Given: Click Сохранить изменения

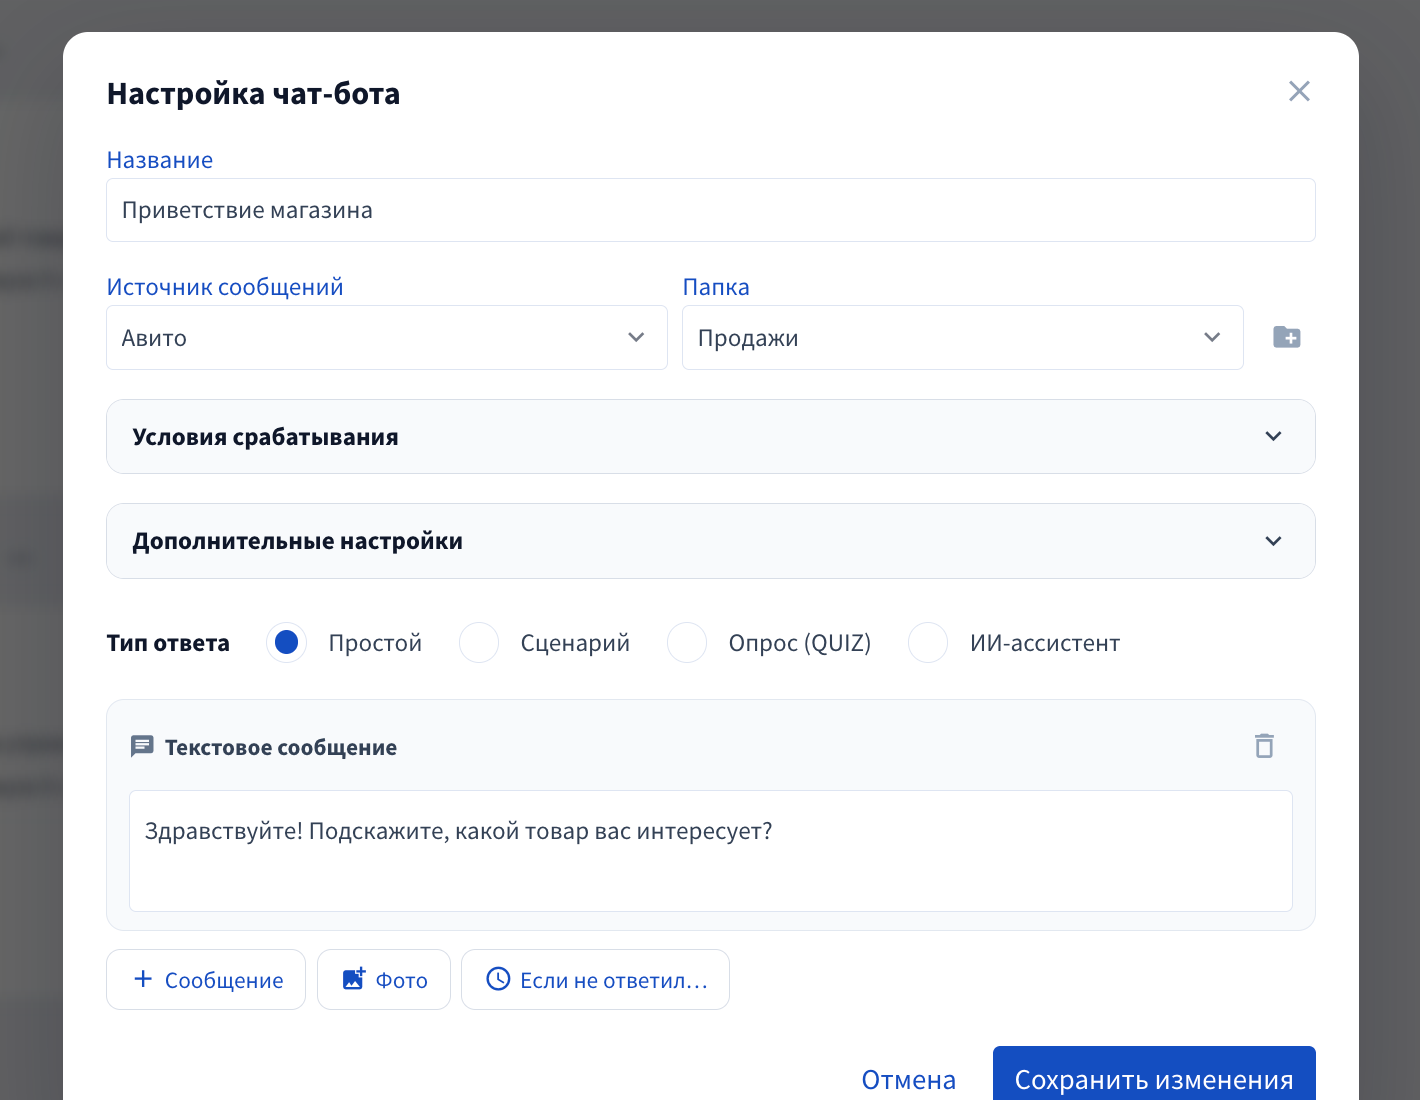Looking at the screenshot, I should pyautogui.click(x=1154, y=1075).
